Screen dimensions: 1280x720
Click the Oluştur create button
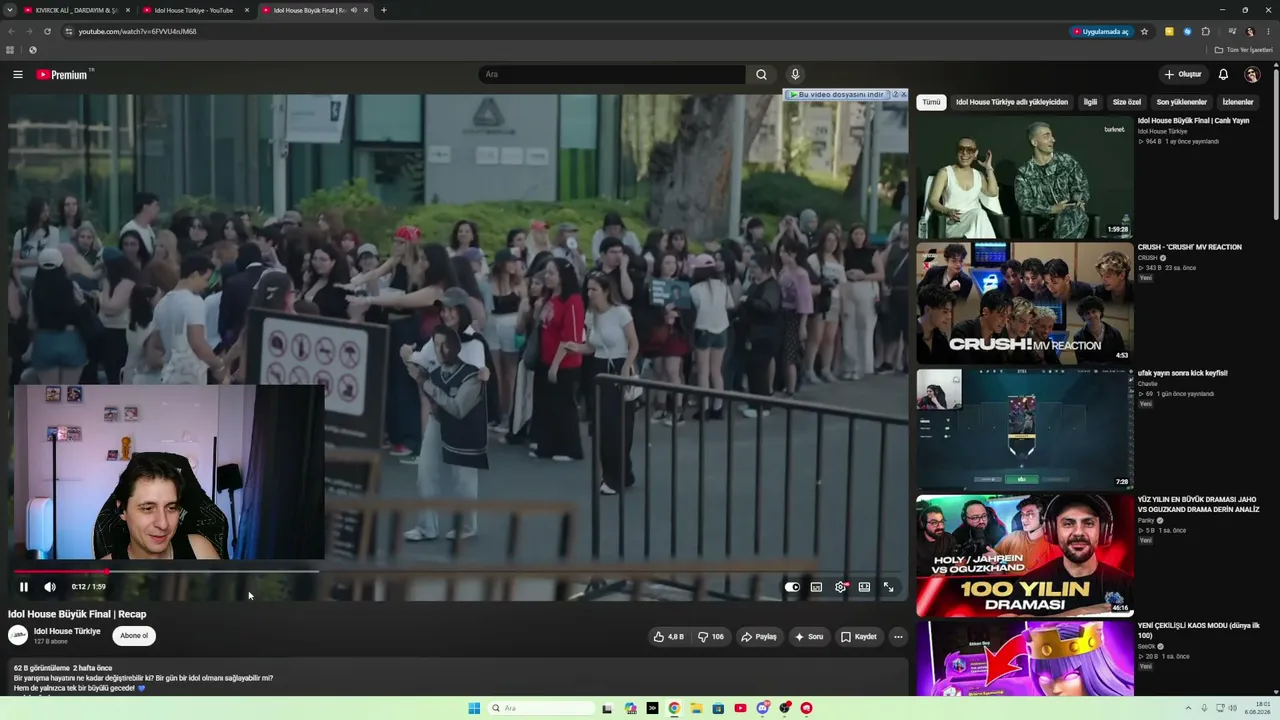(1183, 74)
